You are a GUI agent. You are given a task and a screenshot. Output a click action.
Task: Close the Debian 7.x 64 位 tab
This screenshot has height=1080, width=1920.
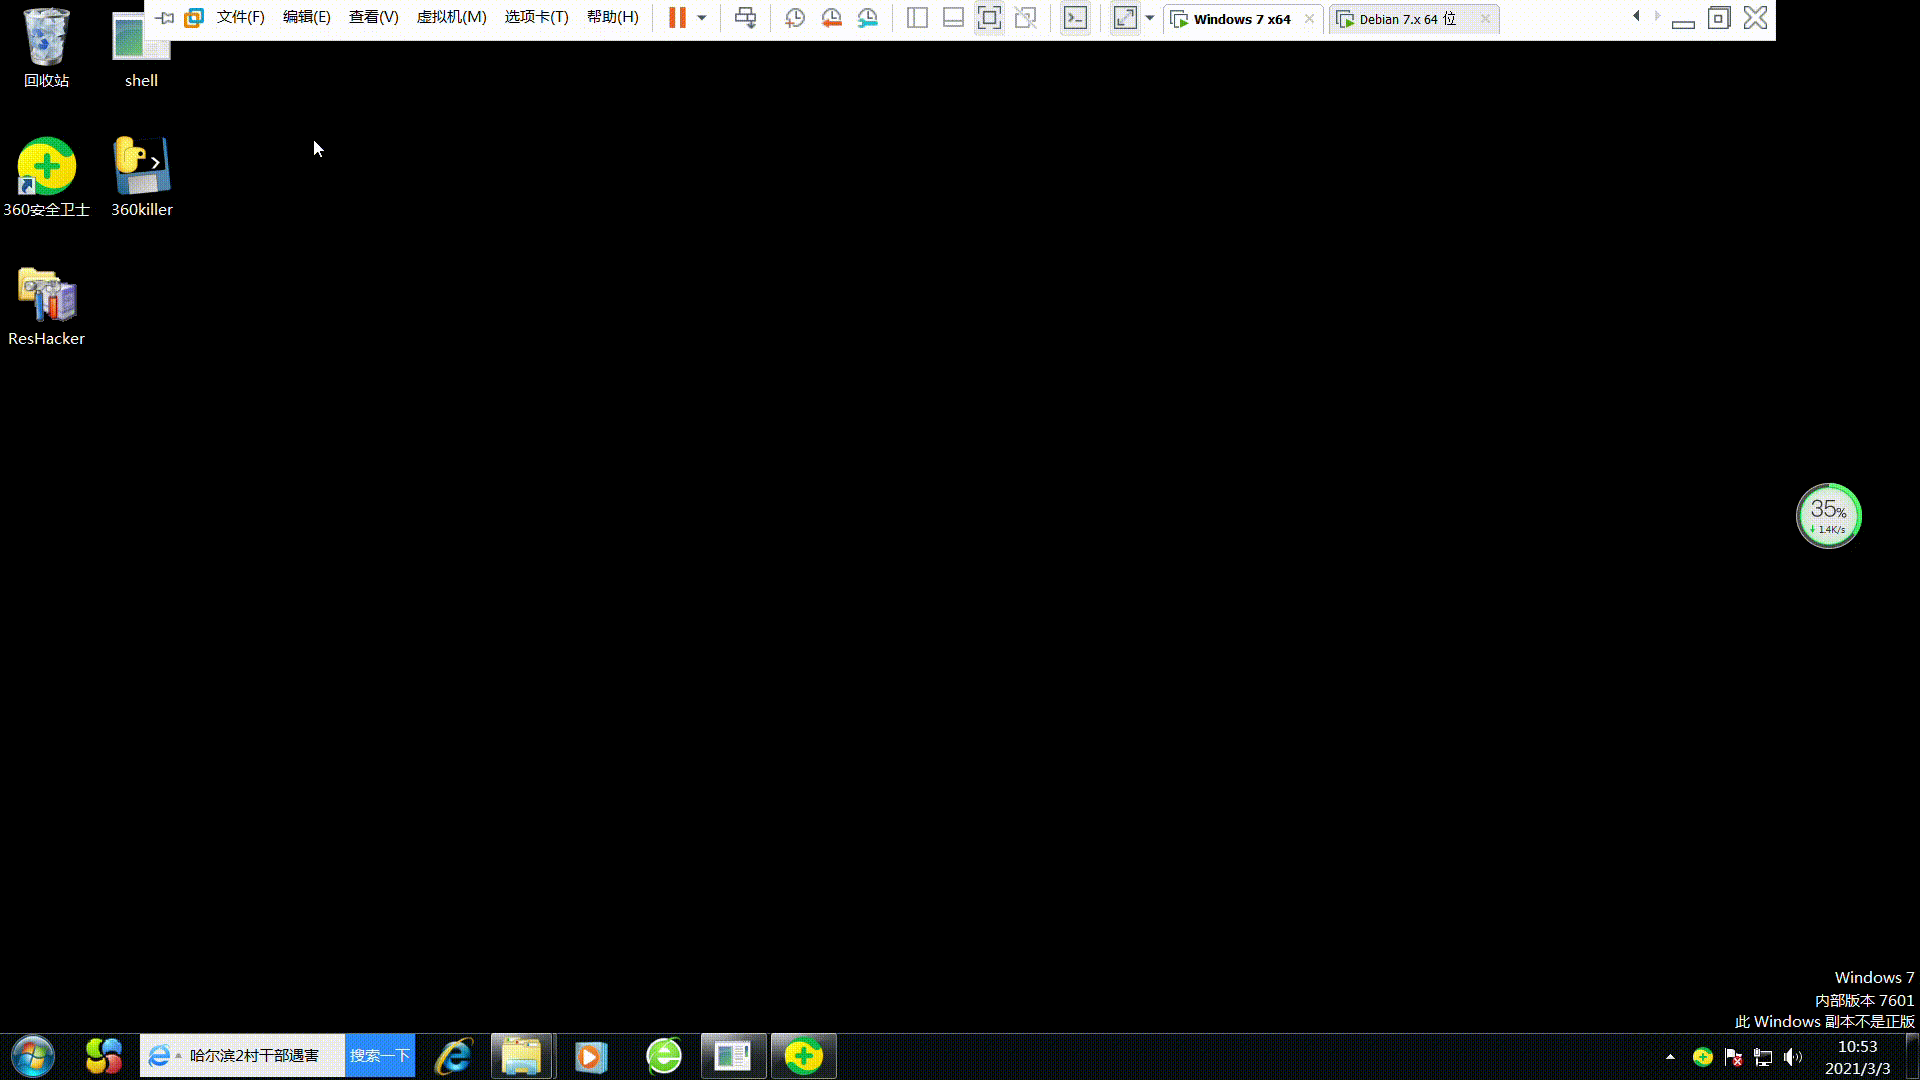[x=1485, y=19]
